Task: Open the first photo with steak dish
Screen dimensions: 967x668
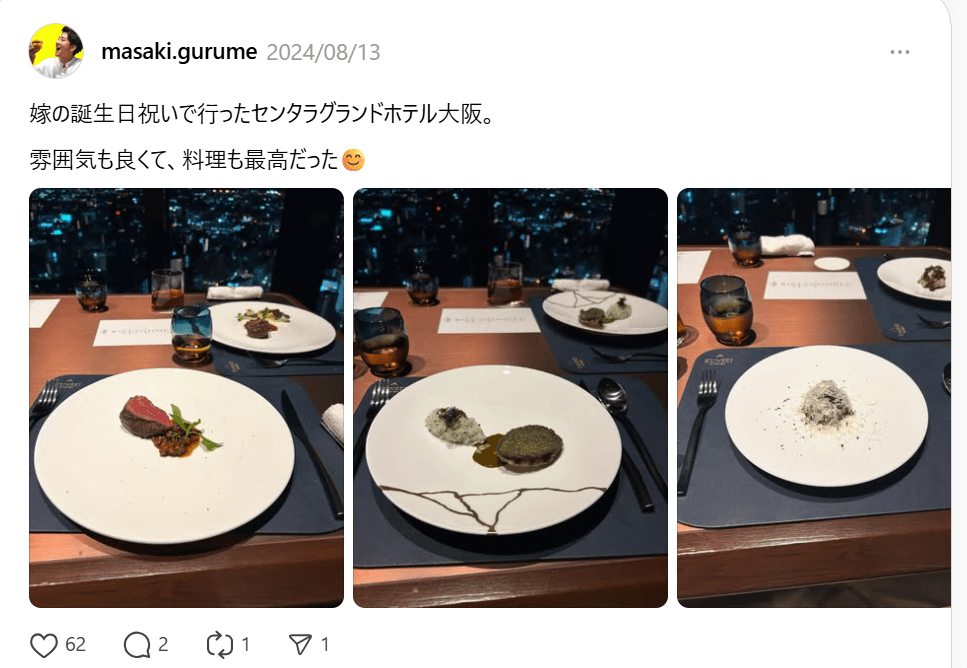Action: tap(186, 398)
